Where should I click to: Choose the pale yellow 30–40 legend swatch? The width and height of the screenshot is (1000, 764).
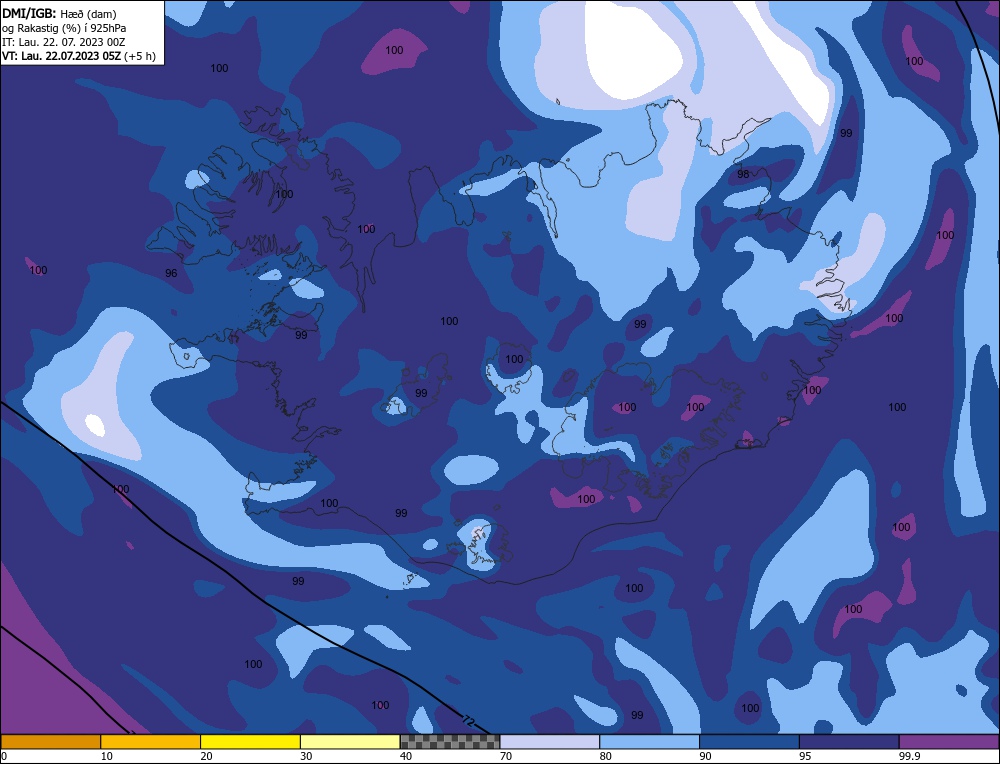coord(350,742)
